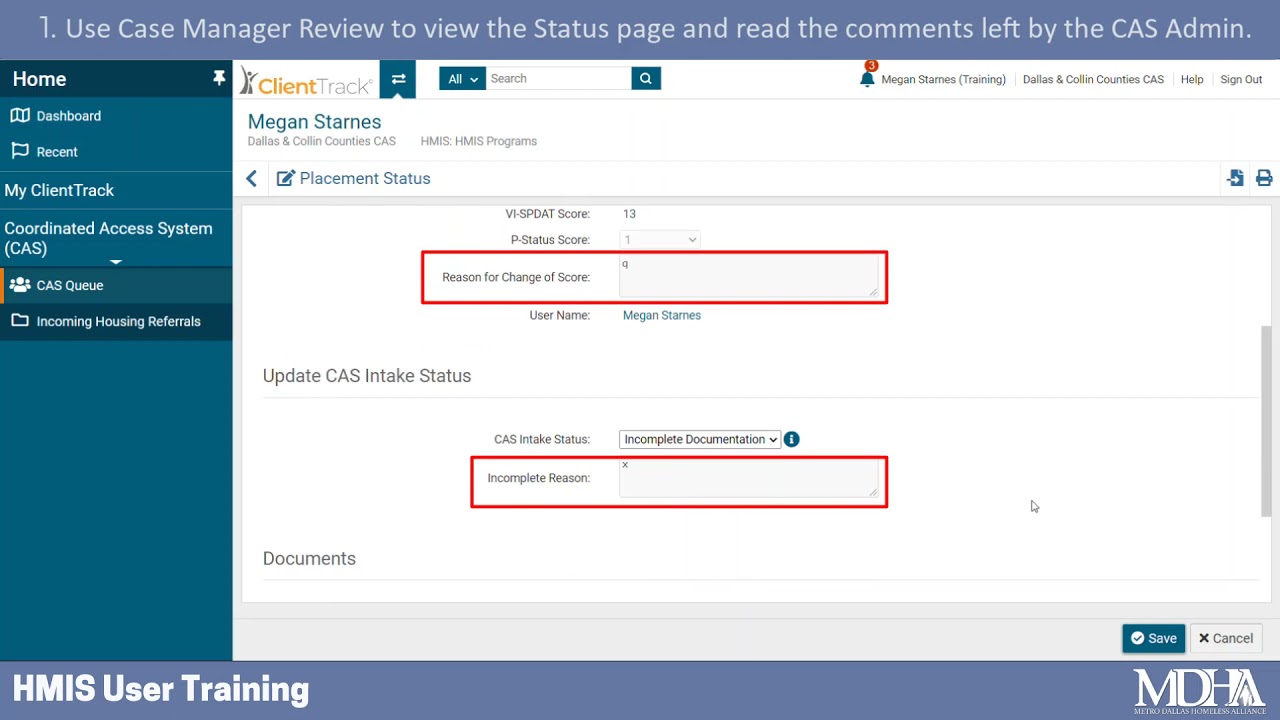This screenshot has width=1280, height=720.
Task: Select CAS Queue in the sidebar
Action: tap(70, 285)
